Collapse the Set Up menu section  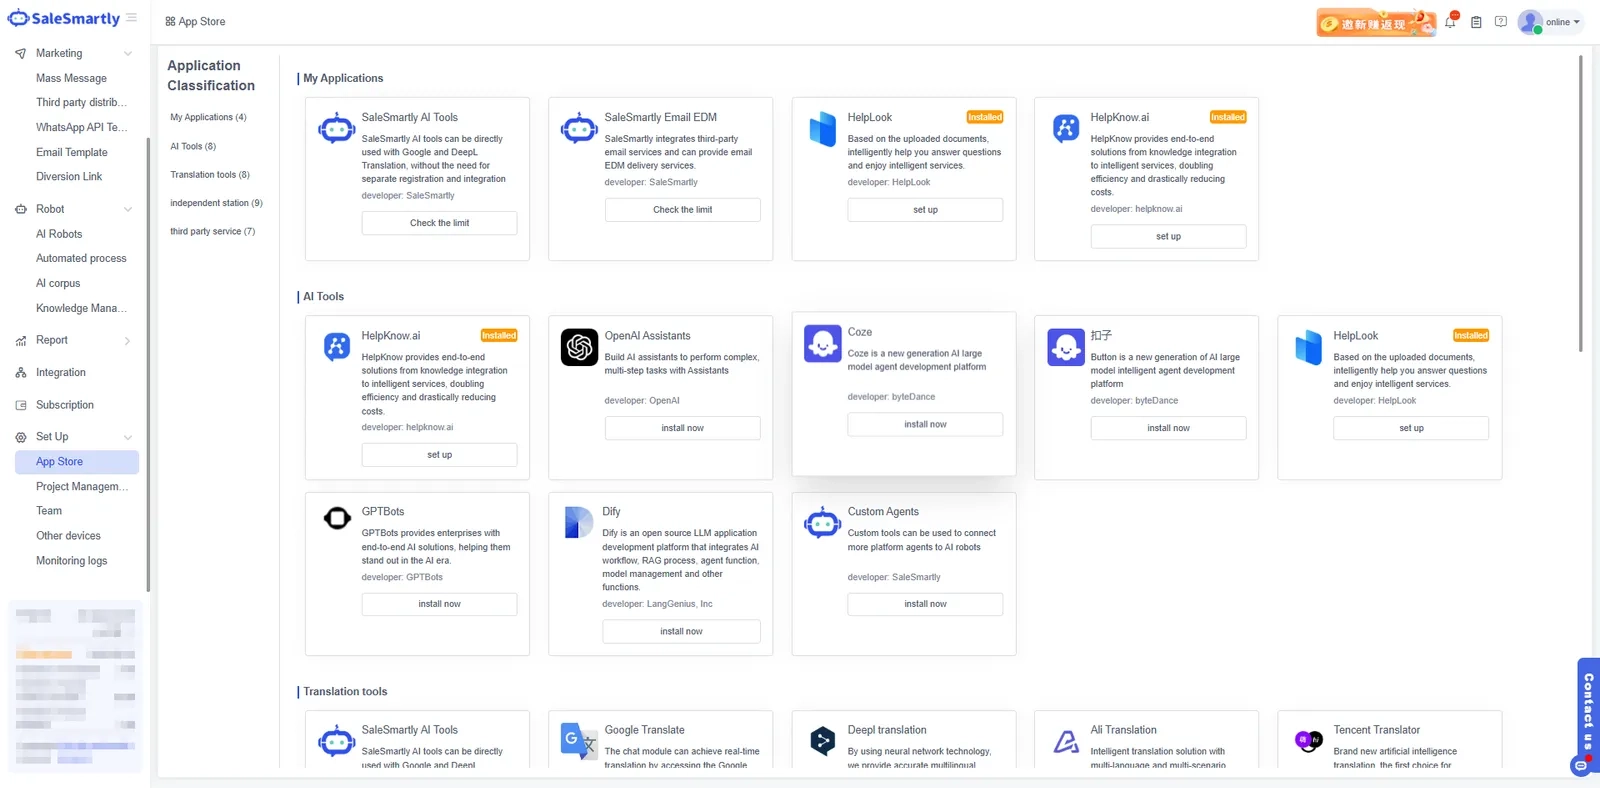pos(128,438)
